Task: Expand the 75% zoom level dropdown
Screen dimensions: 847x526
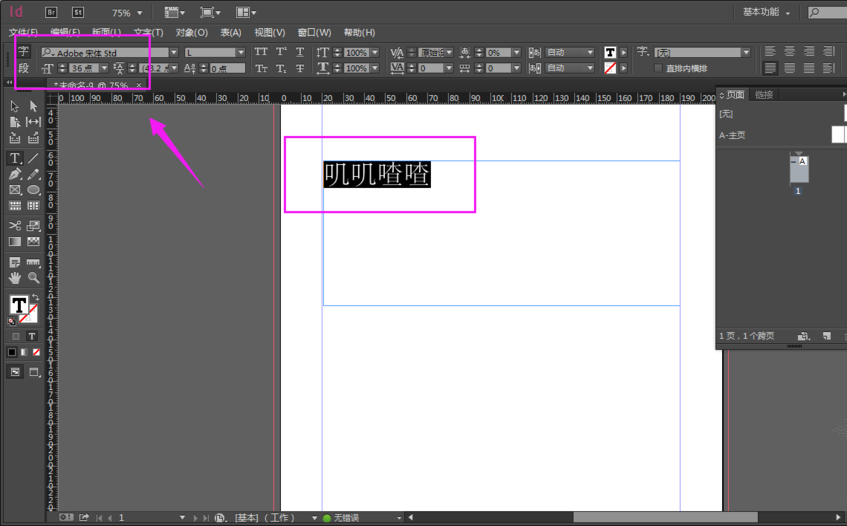Action: click(139, 14)
